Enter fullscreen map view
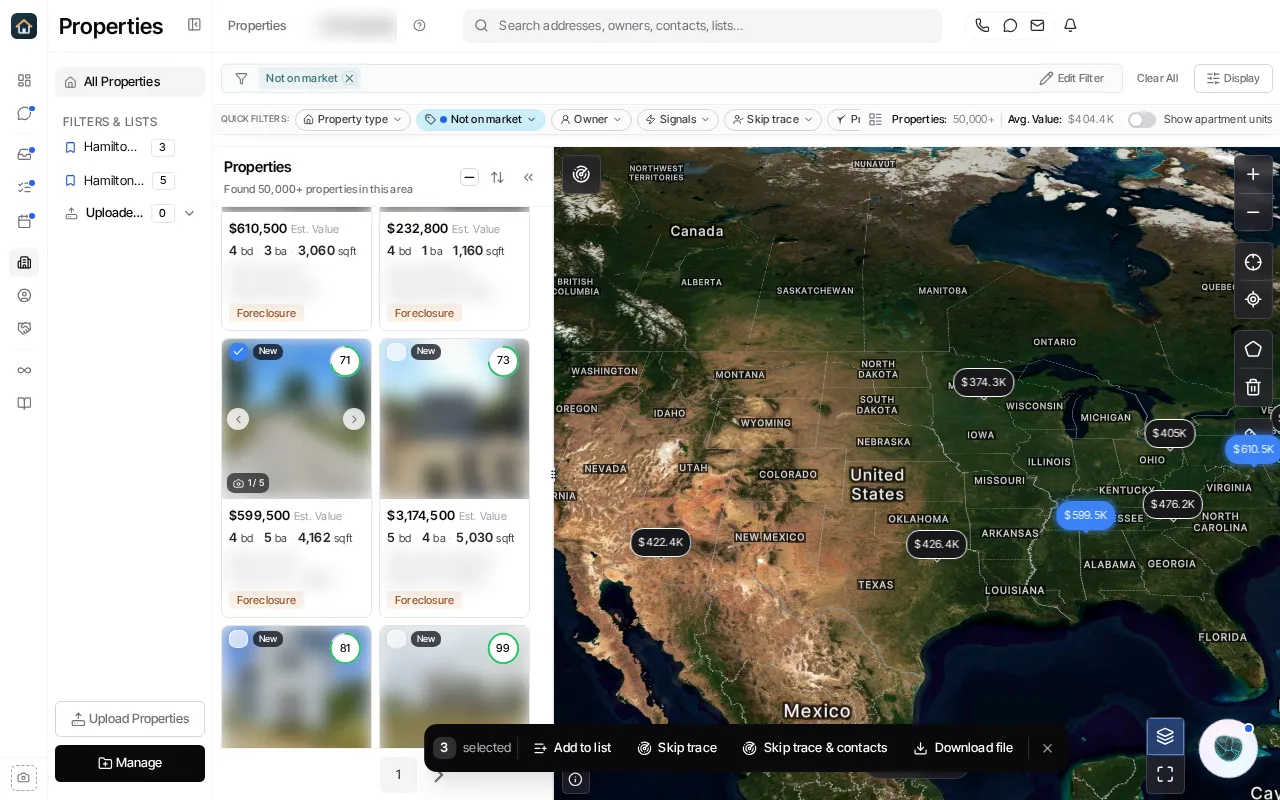Image resolution: width=1280 pixels, height=800 pixels. click(1165, 774)
